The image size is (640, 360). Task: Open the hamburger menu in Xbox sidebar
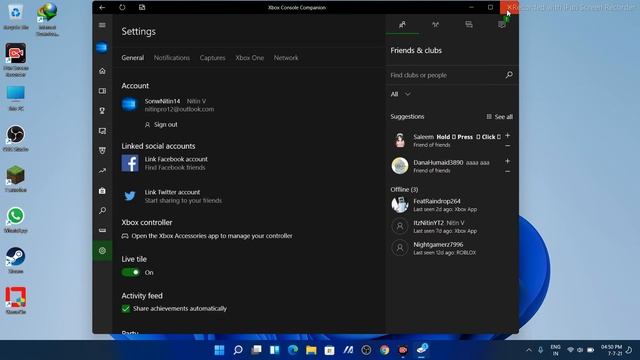[x=102, y=25]
